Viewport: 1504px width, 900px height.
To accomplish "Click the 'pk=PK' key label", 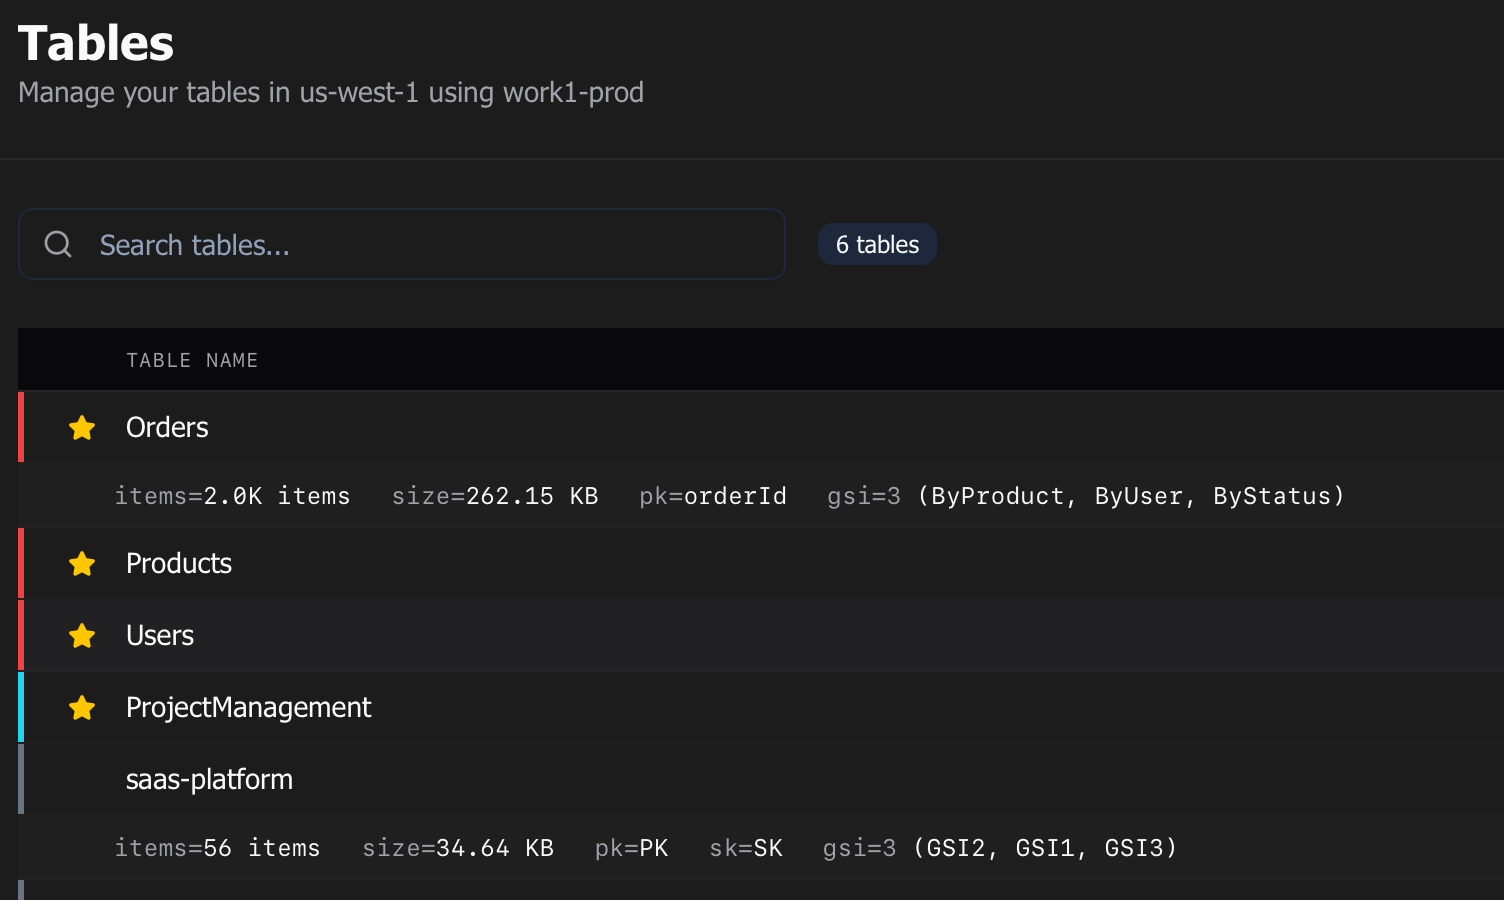I will [632, 848].
